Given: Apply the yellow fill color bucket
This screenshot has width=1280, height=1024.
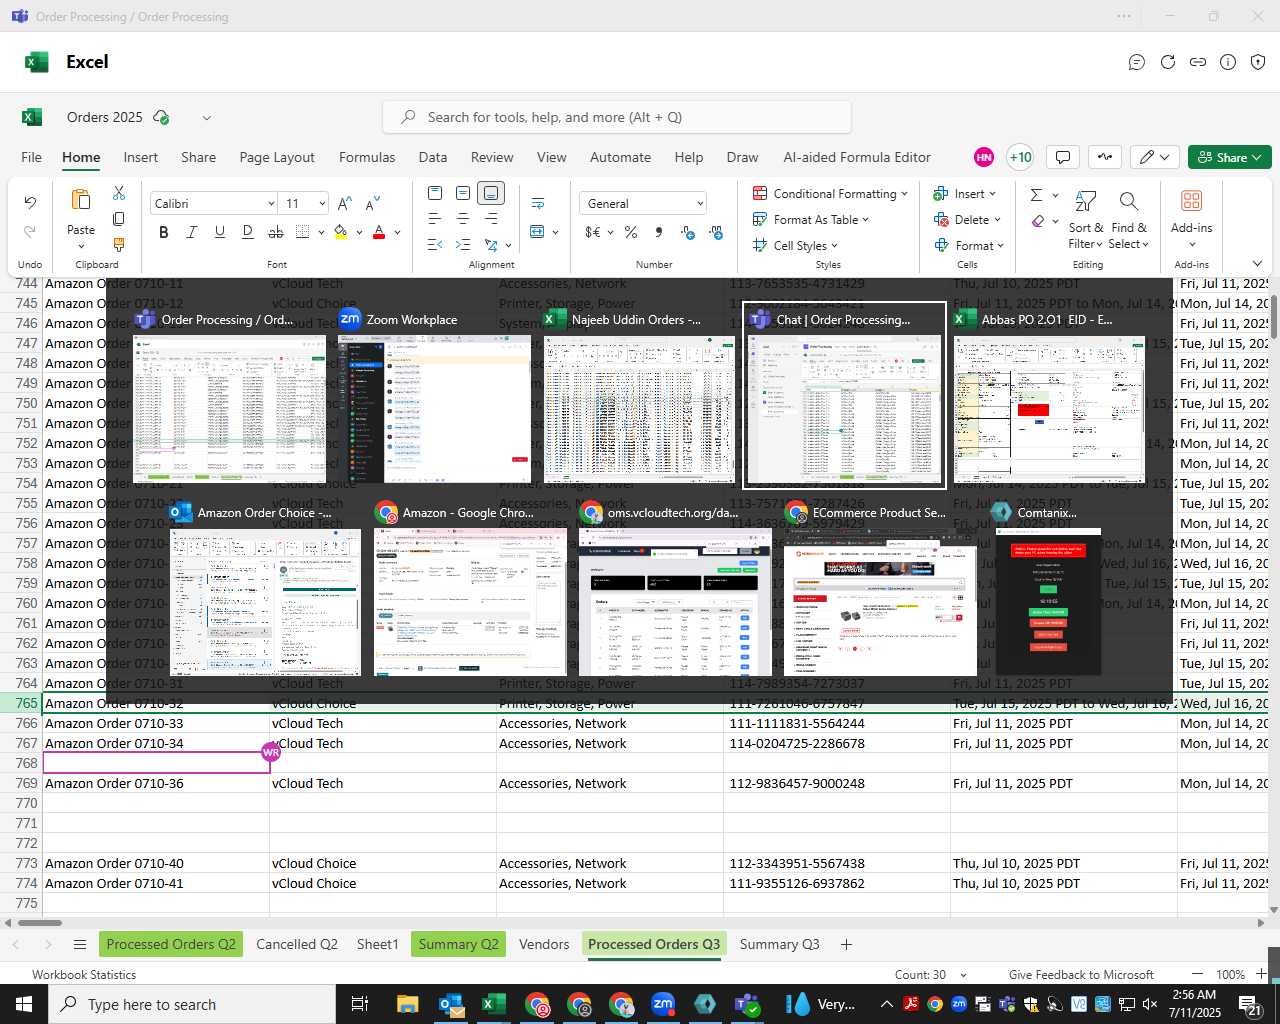Looking at the screenshot, I should tap(341, 232).
